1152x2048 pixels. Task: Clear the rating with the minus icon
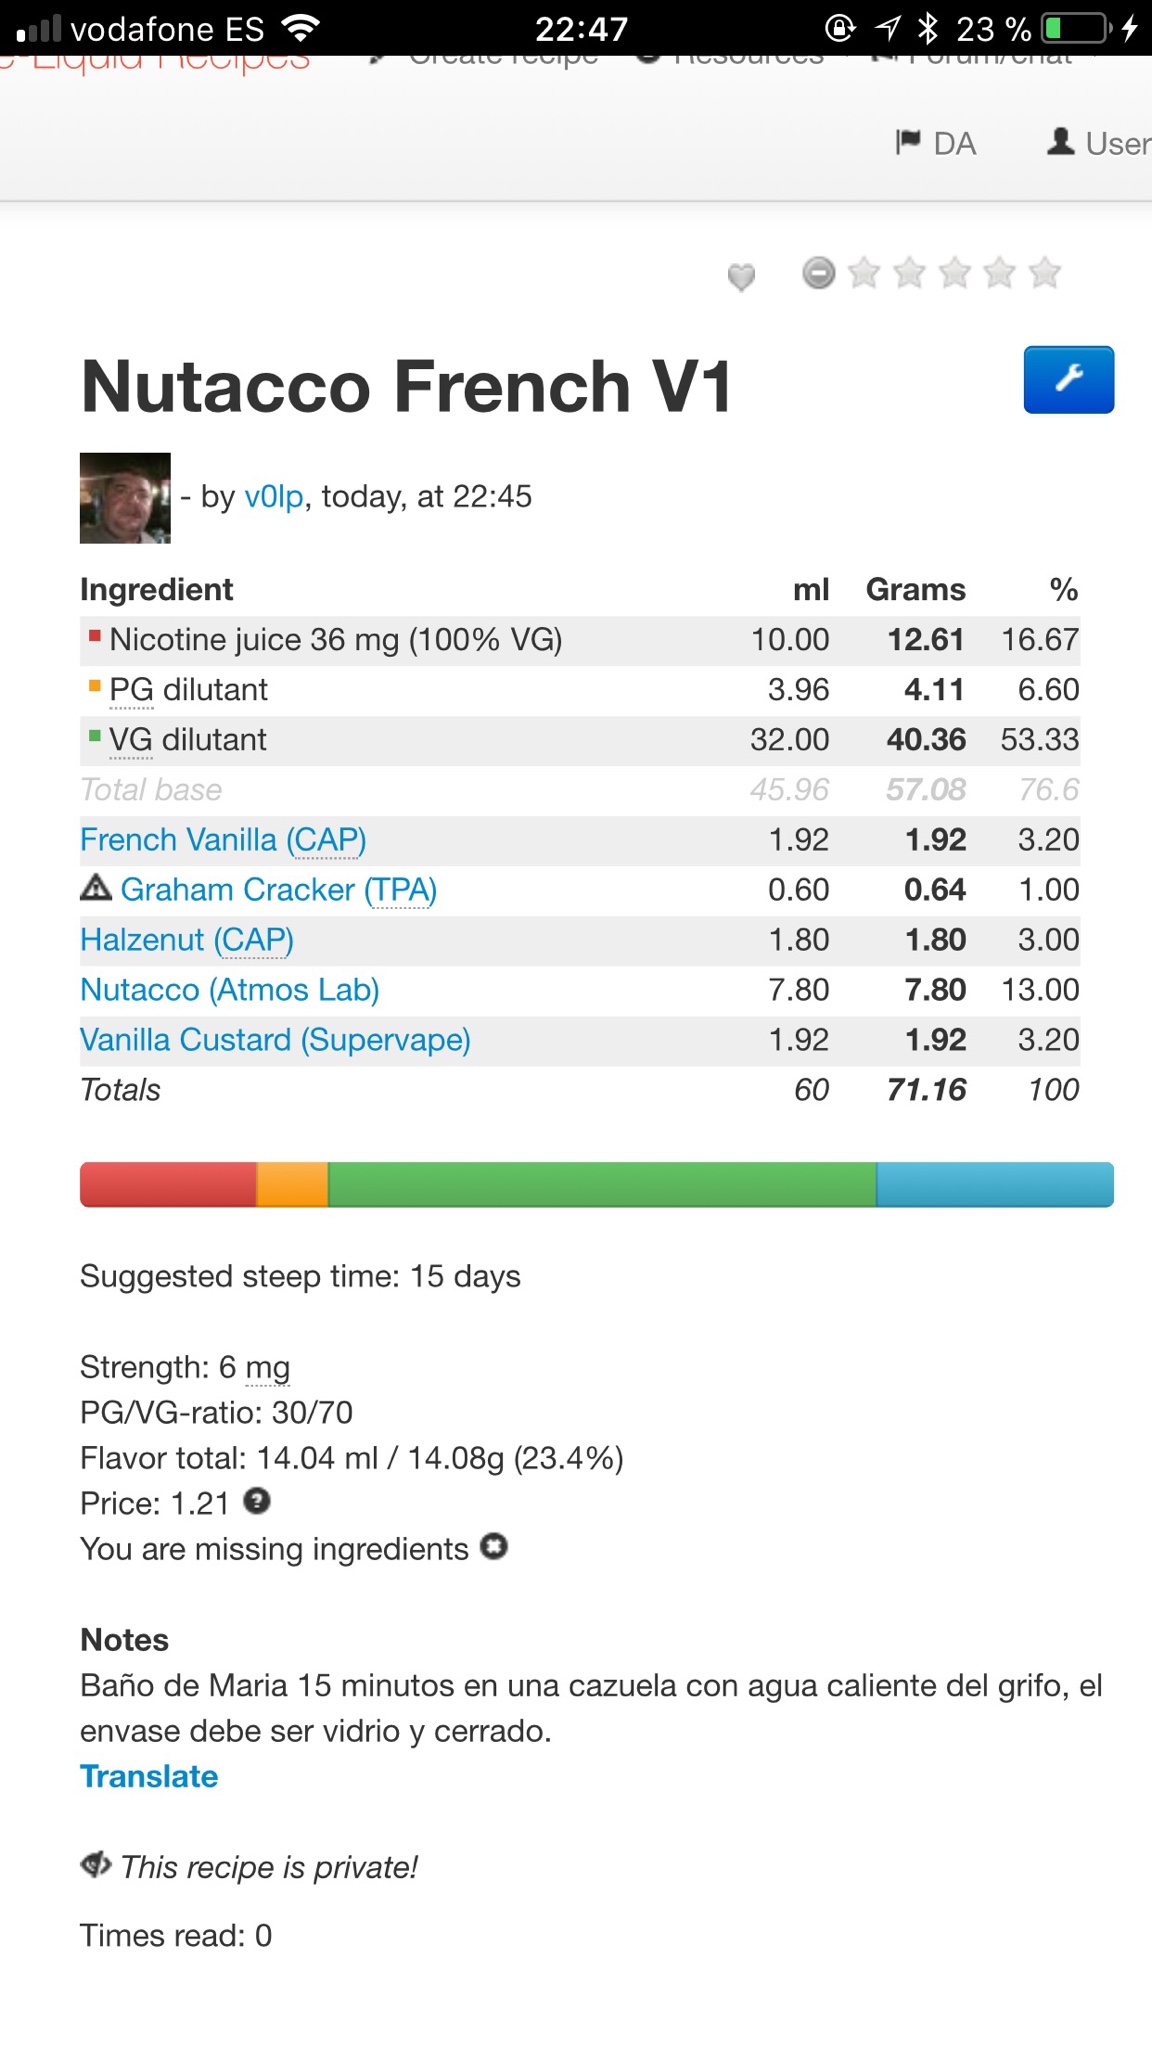tap(818, 273)
